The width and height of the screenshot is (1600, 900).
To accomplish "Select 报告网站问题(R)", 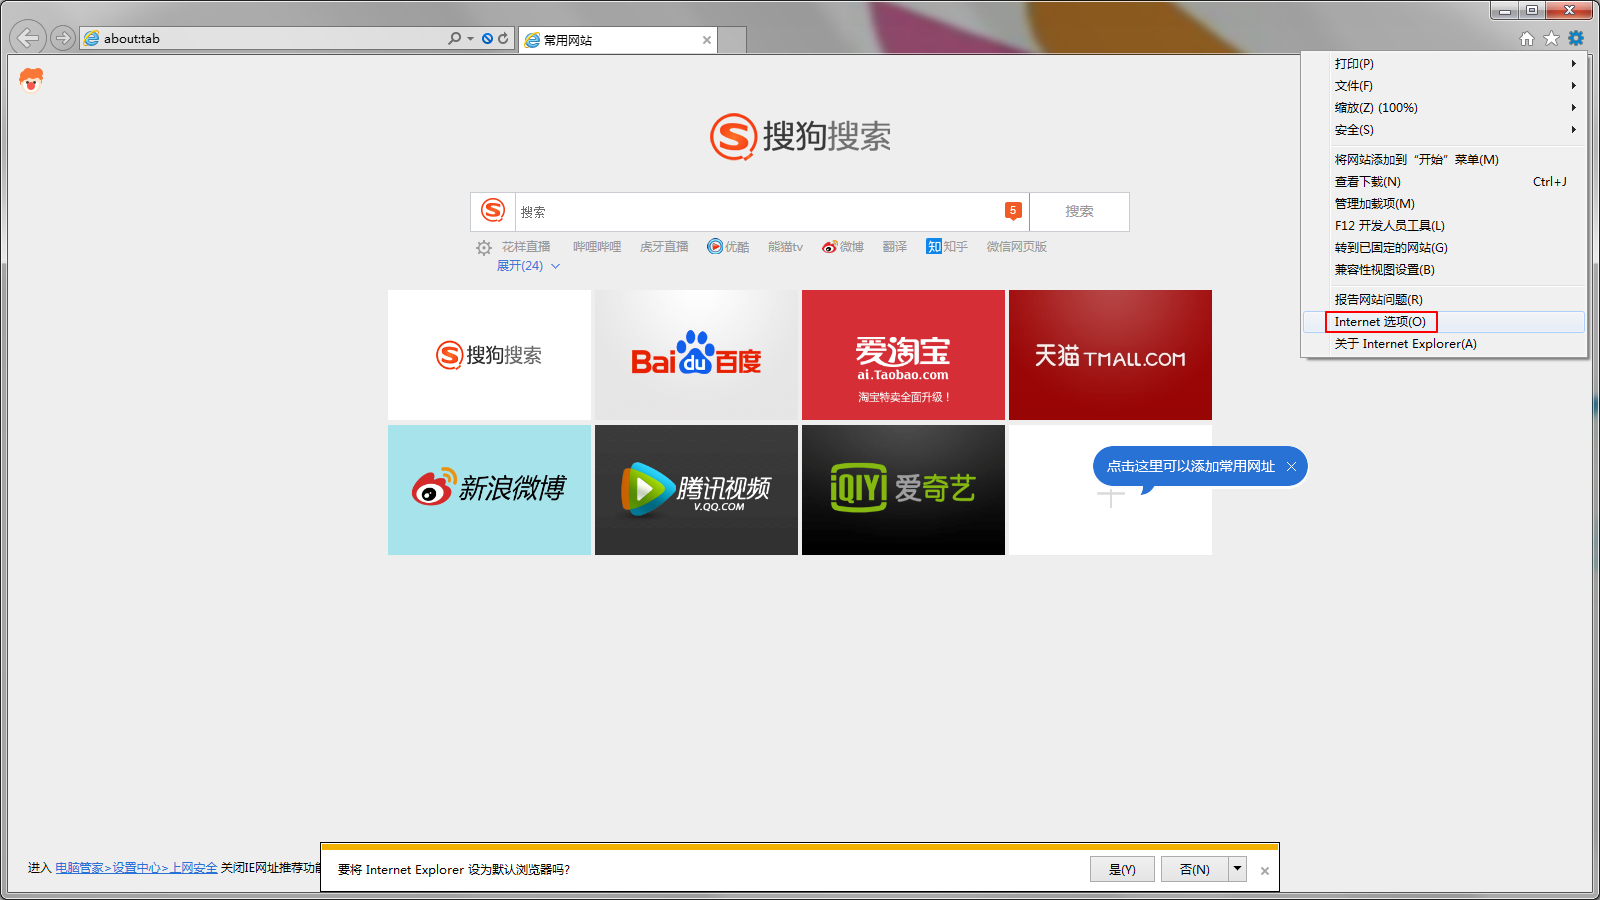I will coord(1445,299).
